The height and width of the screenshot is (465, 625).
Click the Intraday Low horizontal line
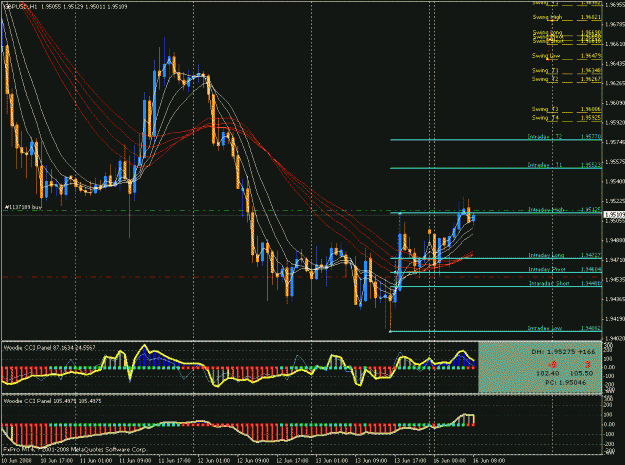(496, 331)
